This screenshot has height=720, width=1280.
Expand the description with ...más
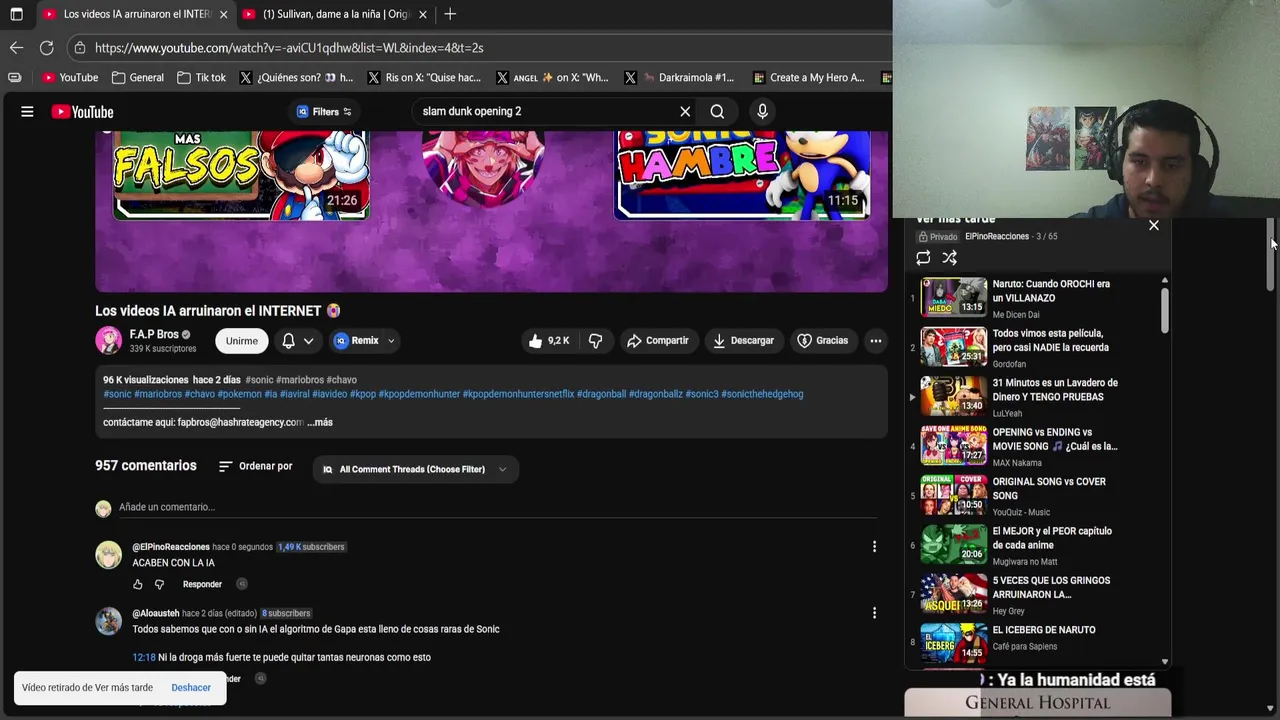[x=320, y=422]
